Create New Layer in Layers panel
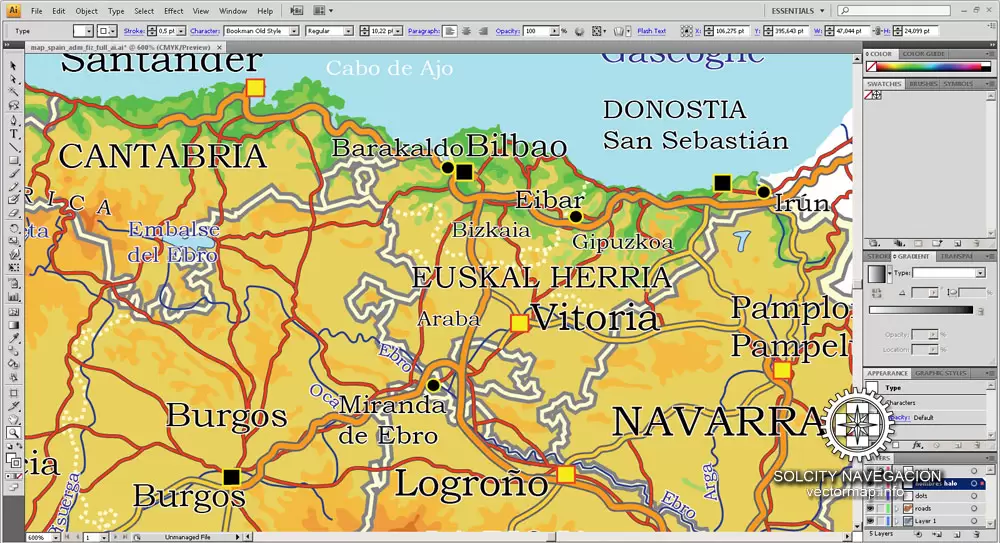1000x543 pixels. [x=957, y=533]
